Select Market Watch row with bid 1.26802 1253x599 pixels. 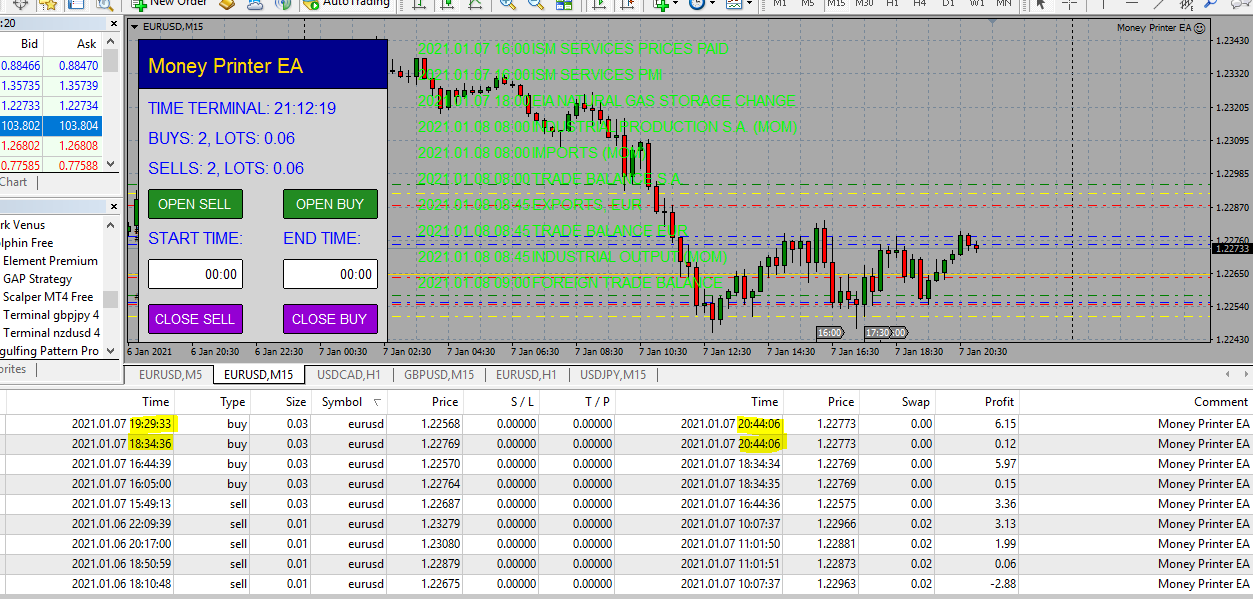(x=51, y=146)
